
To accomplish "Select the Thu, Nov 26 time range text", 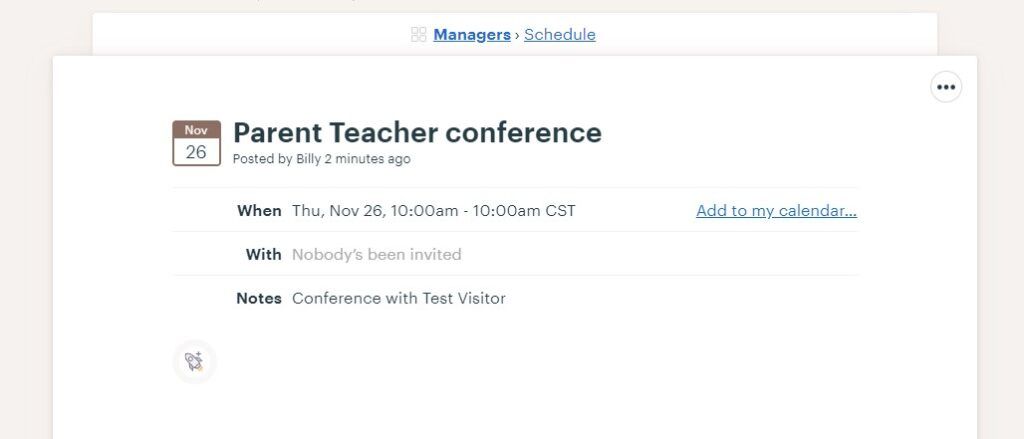I will (x=434, y=211).
